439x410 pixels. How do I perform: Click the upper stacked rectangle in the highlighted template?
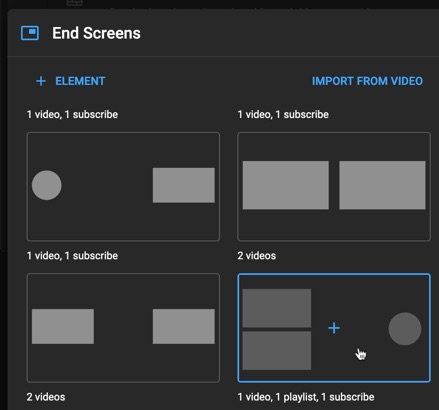[x=277, y=308]
